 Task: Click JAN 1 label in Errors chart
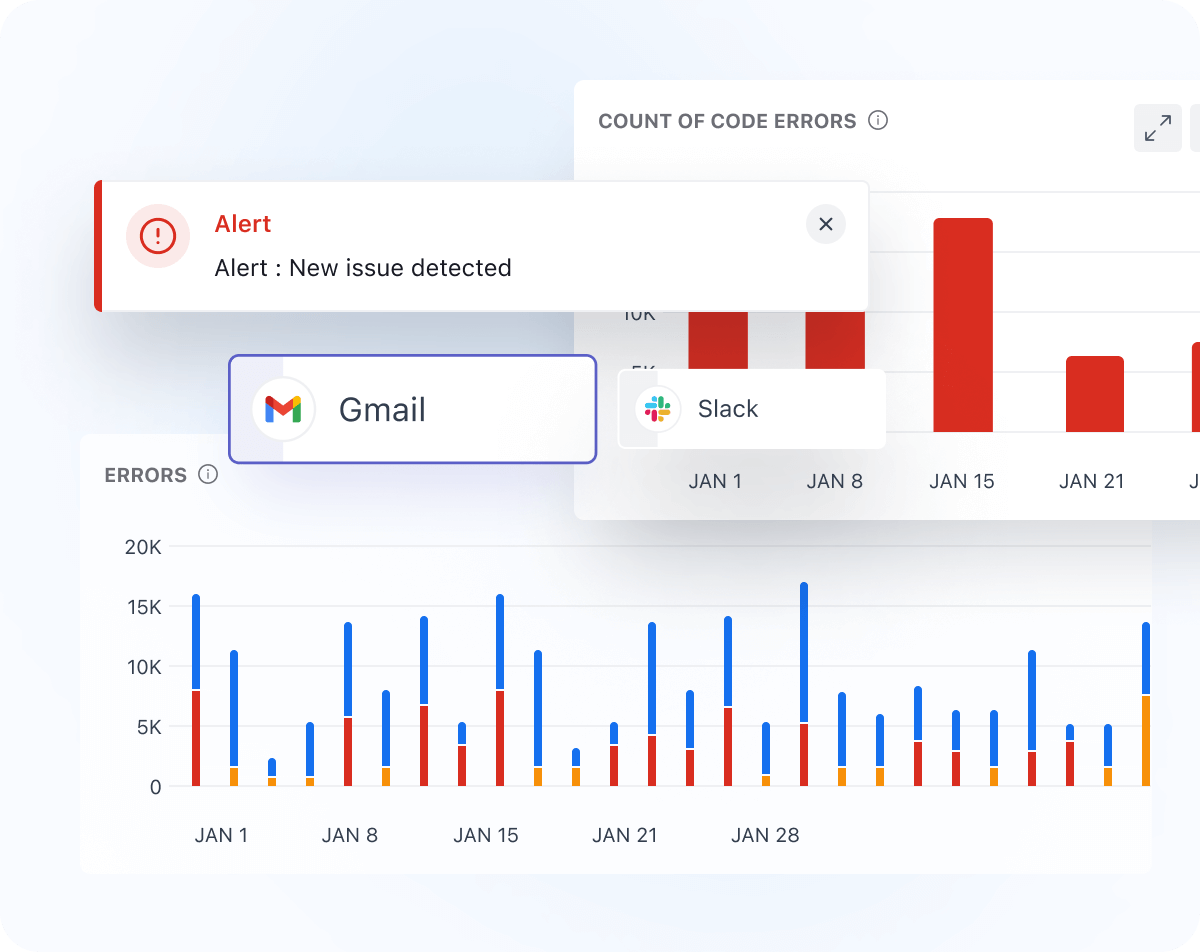pos(221,835)
